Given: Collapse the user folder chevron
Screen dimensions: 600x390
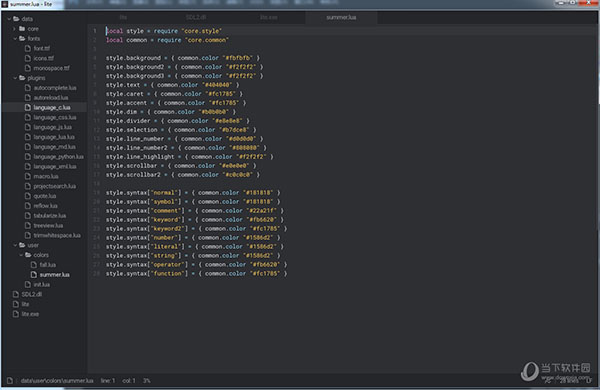Looking at the screenshot, I should [x=15, y=245].
